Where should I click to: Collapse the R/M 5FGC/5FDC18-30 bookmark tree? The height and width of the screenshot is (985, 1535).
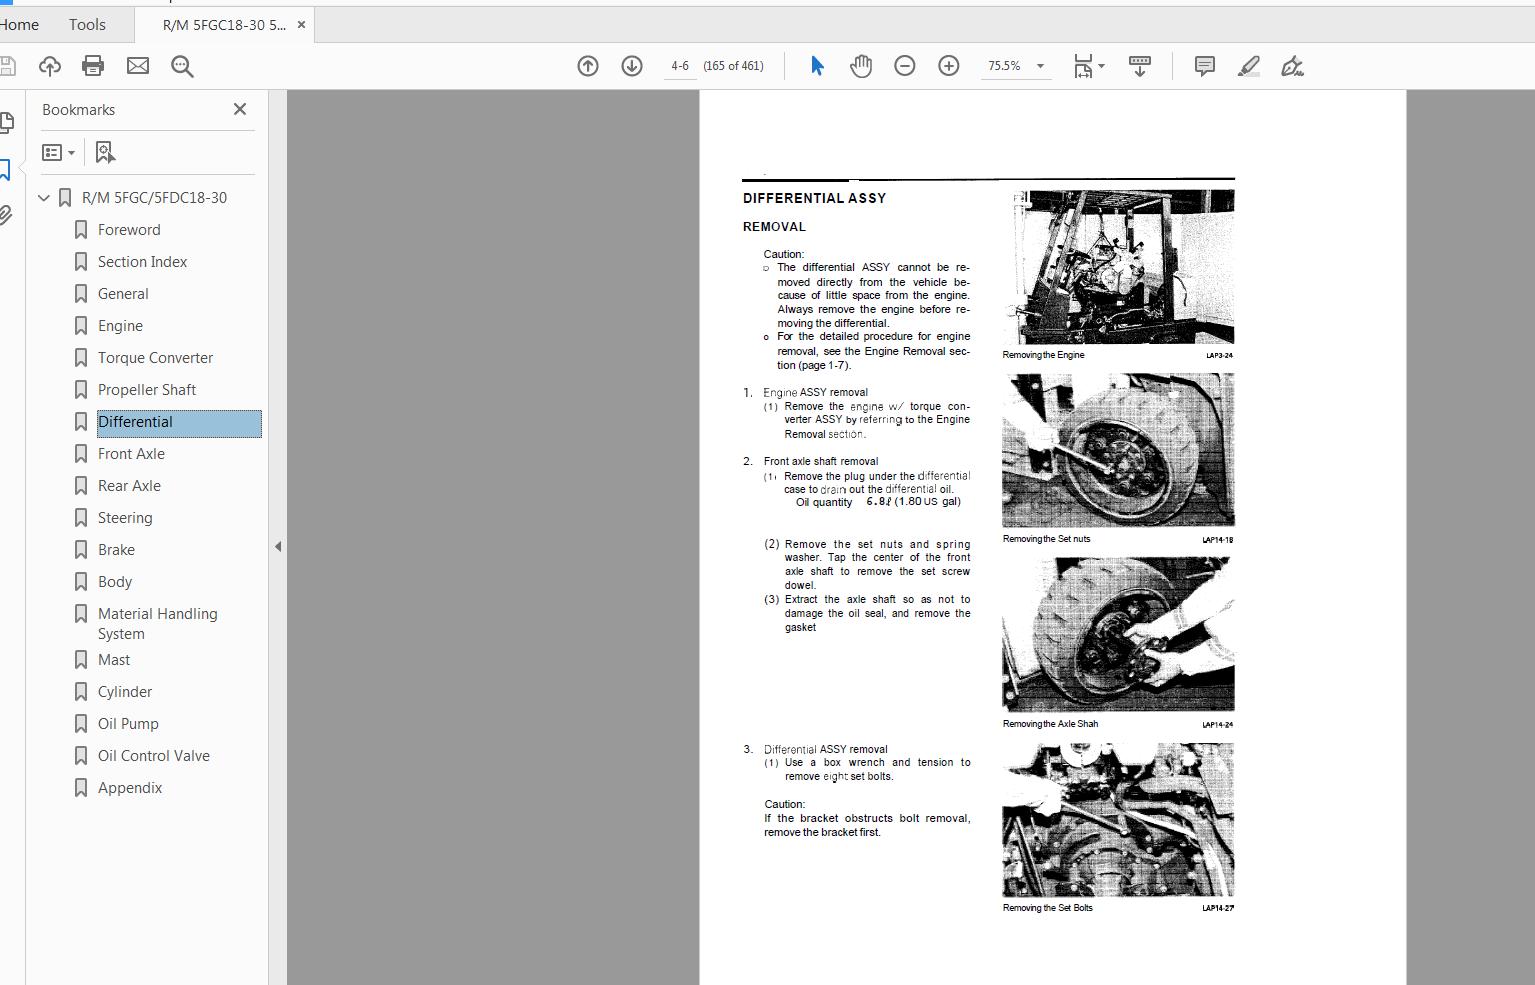click(43, 197)
